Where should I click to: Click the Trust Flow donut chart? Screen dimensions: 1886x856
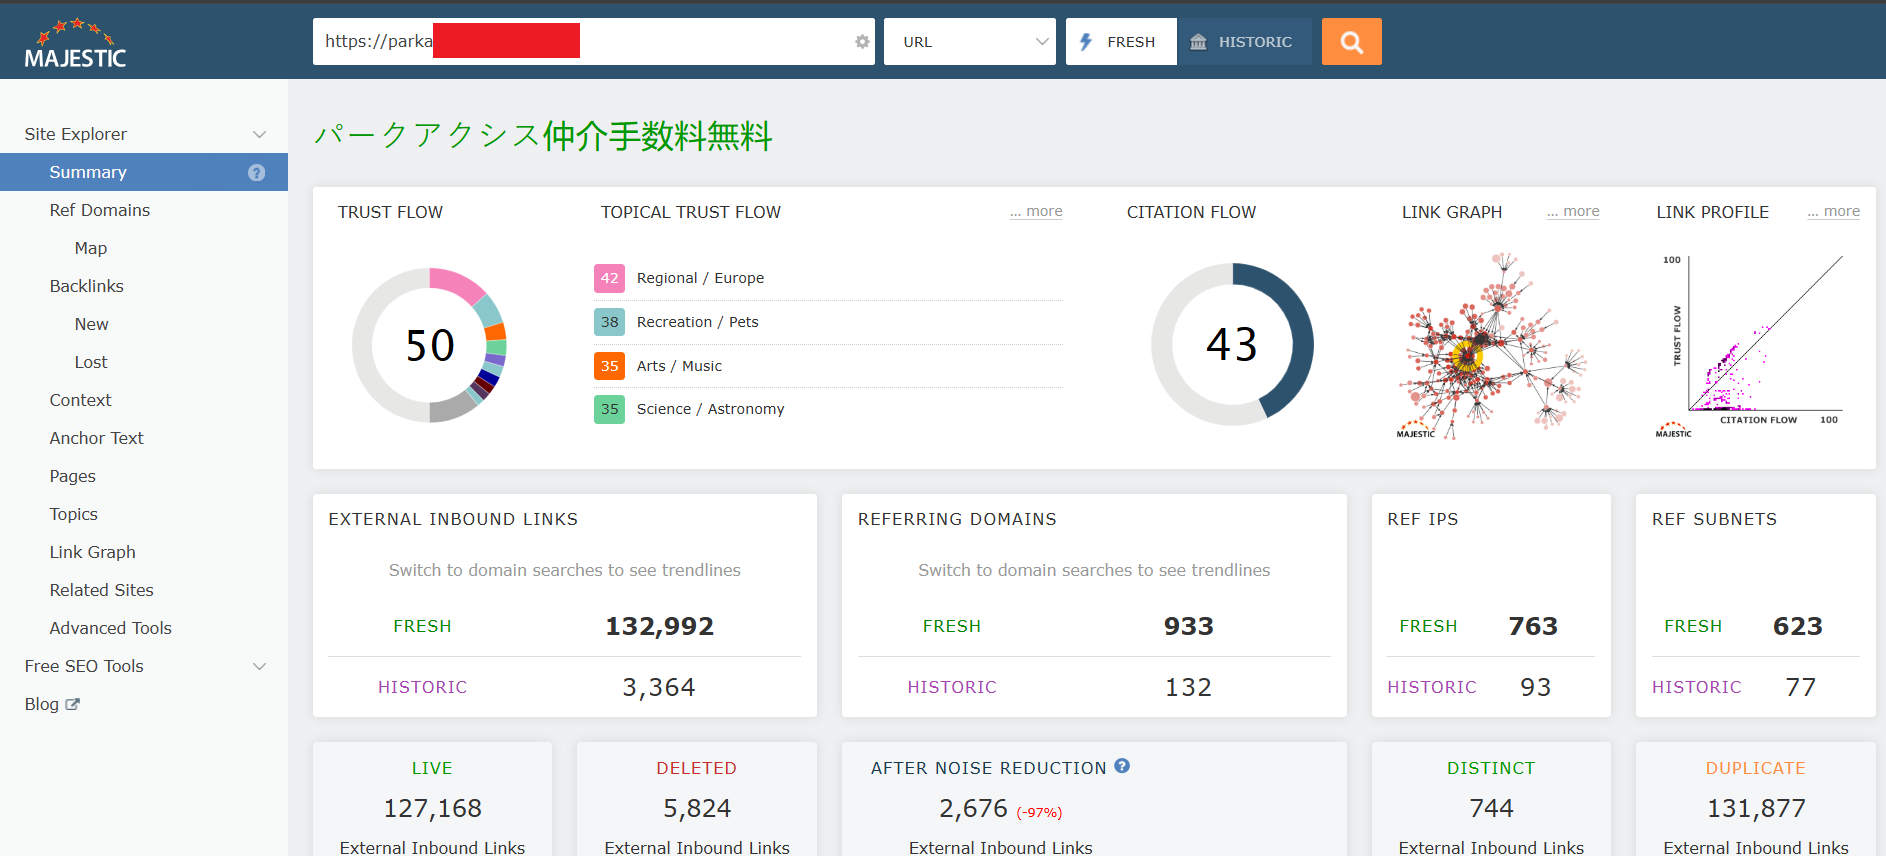[430, 345]
